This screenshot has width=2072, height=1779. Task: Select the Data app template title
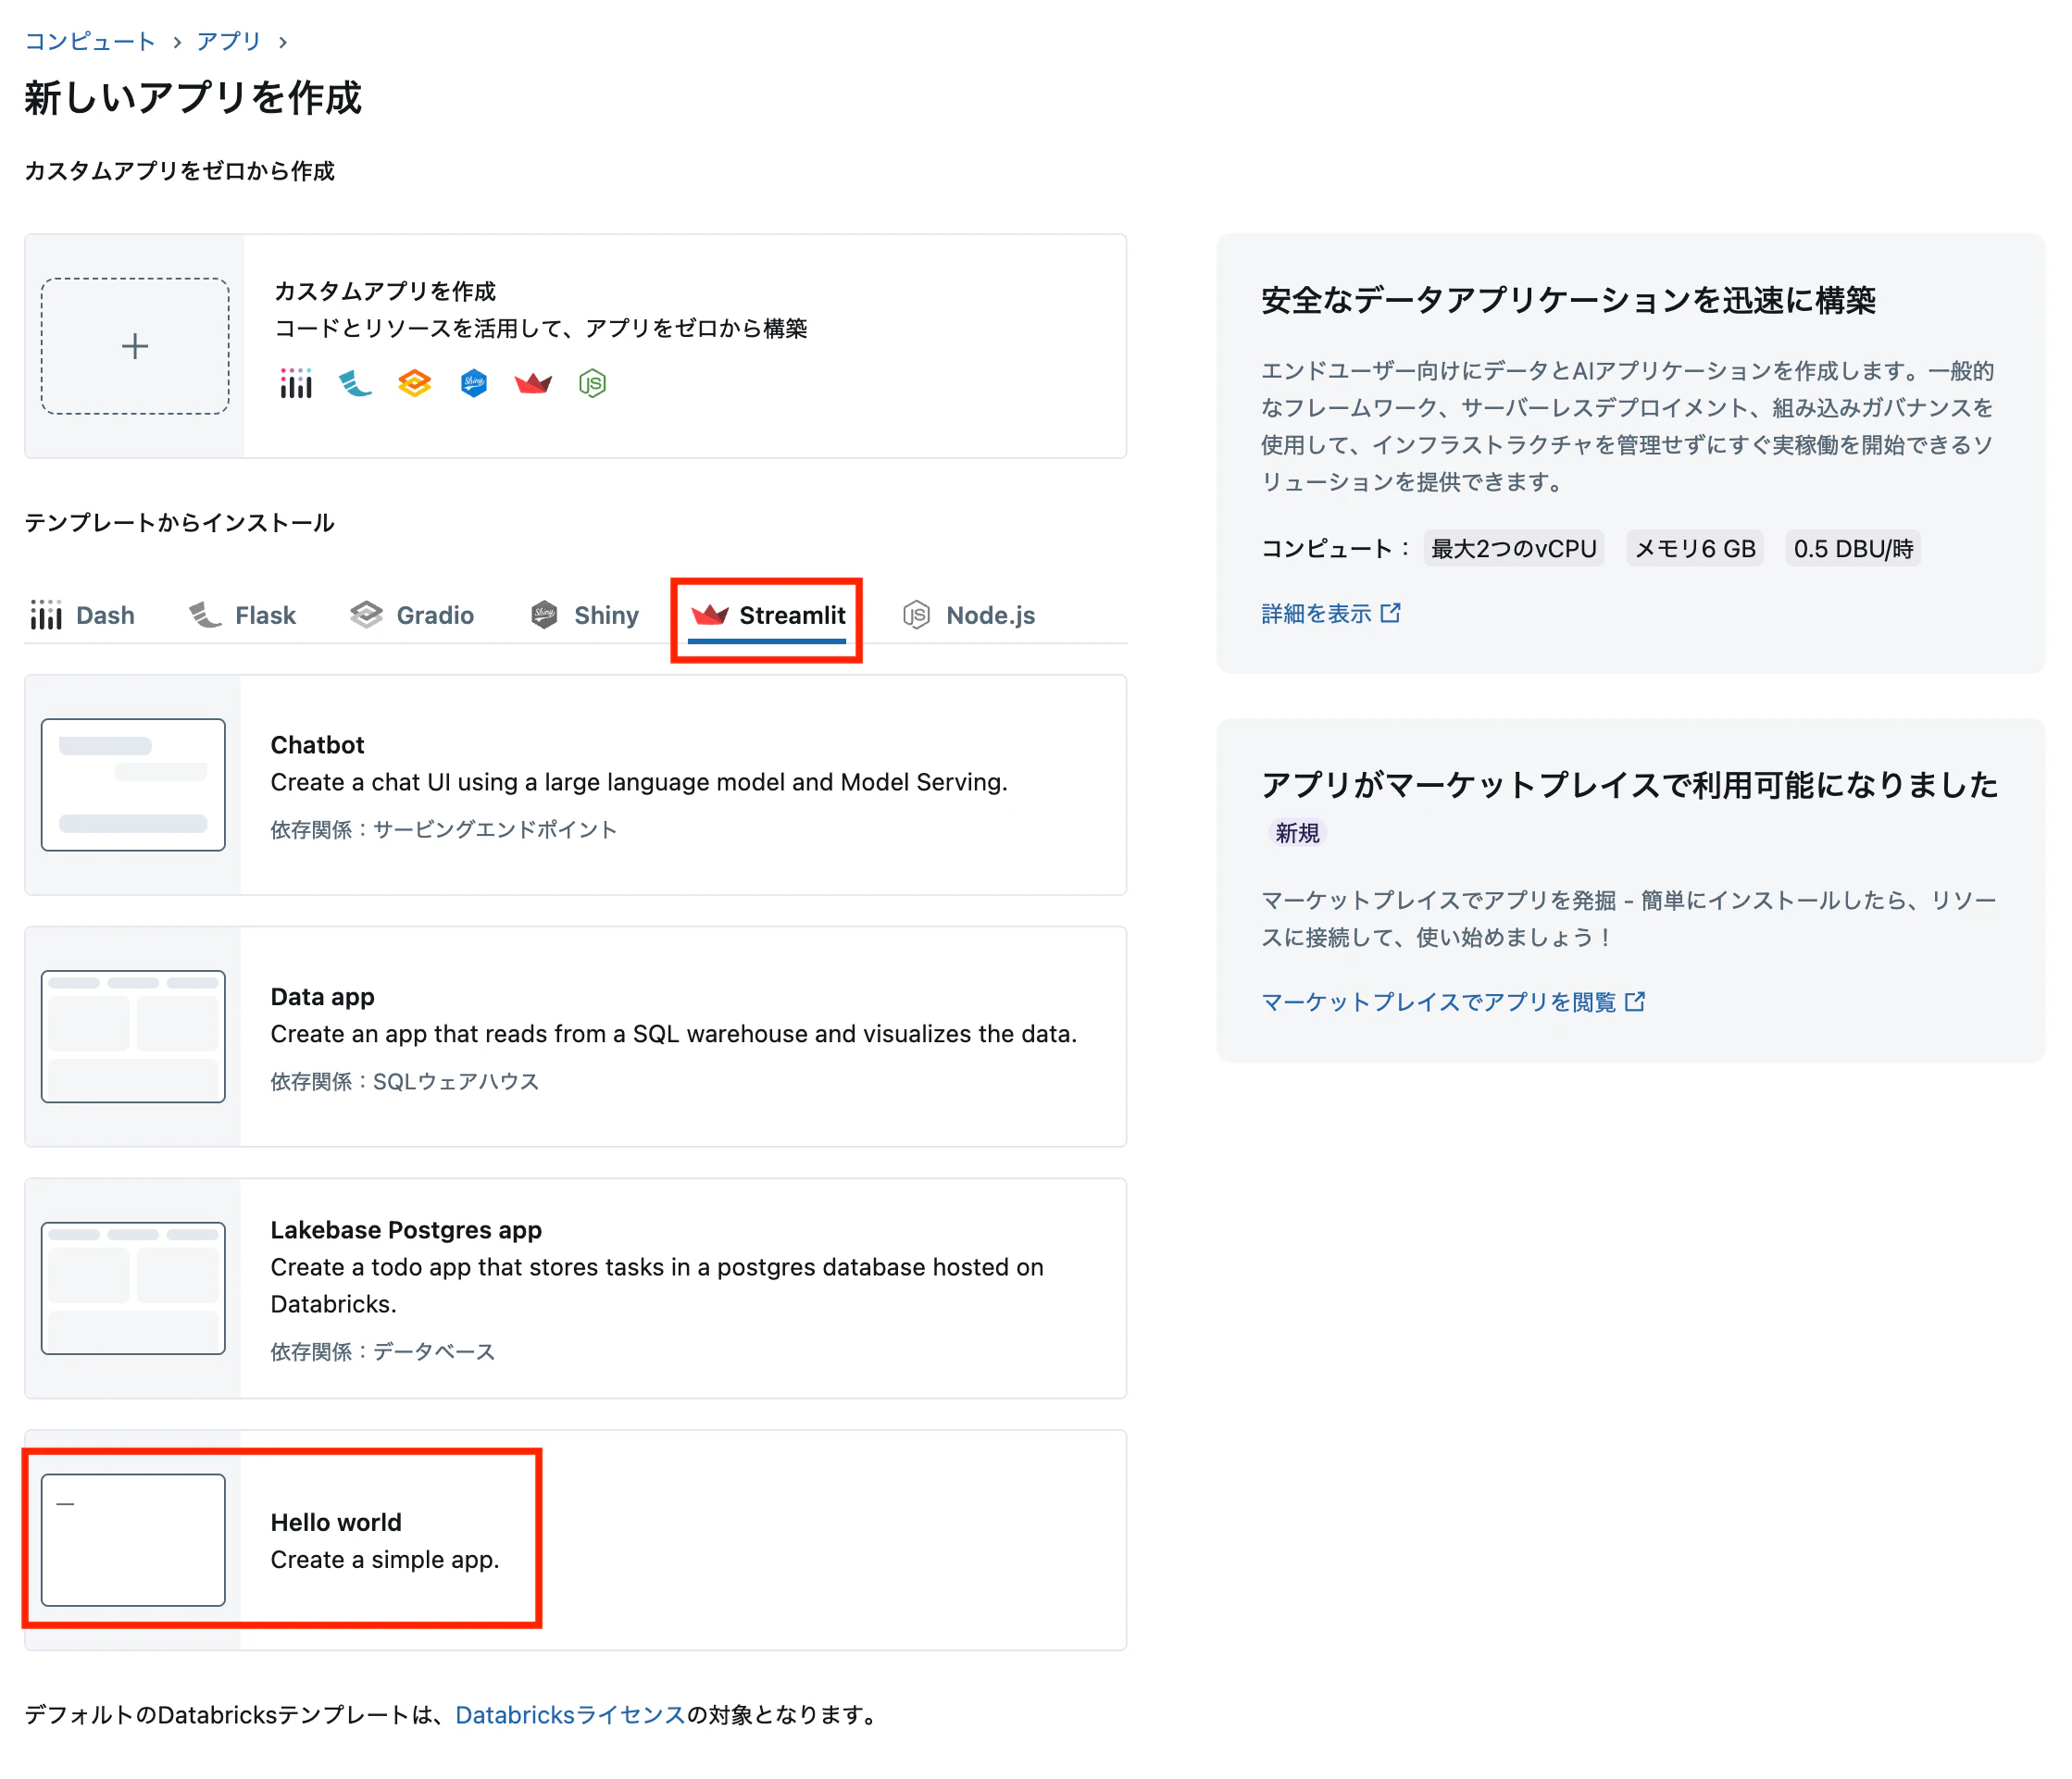[x=322, y=997]
